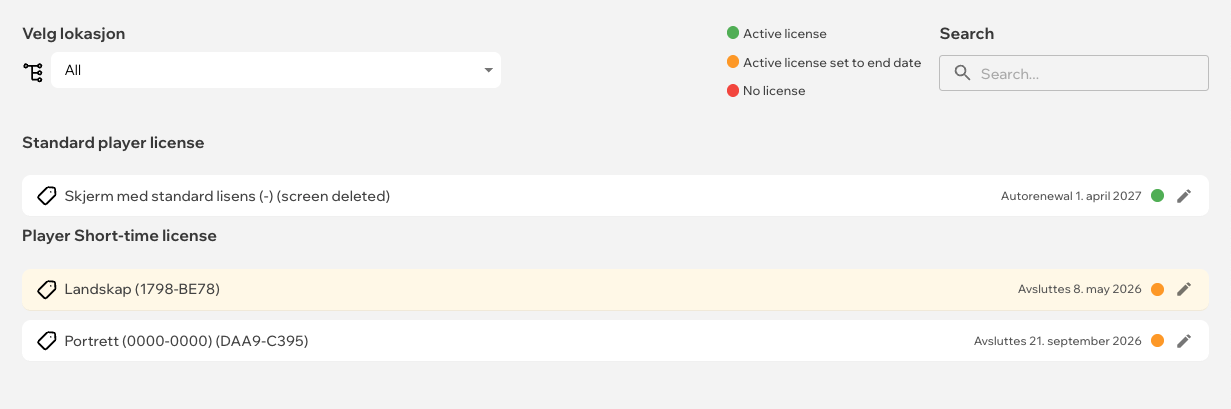Viewport: 1231px width, 409px height.
Task: Click the Search input field
Action: [1074, 73]
